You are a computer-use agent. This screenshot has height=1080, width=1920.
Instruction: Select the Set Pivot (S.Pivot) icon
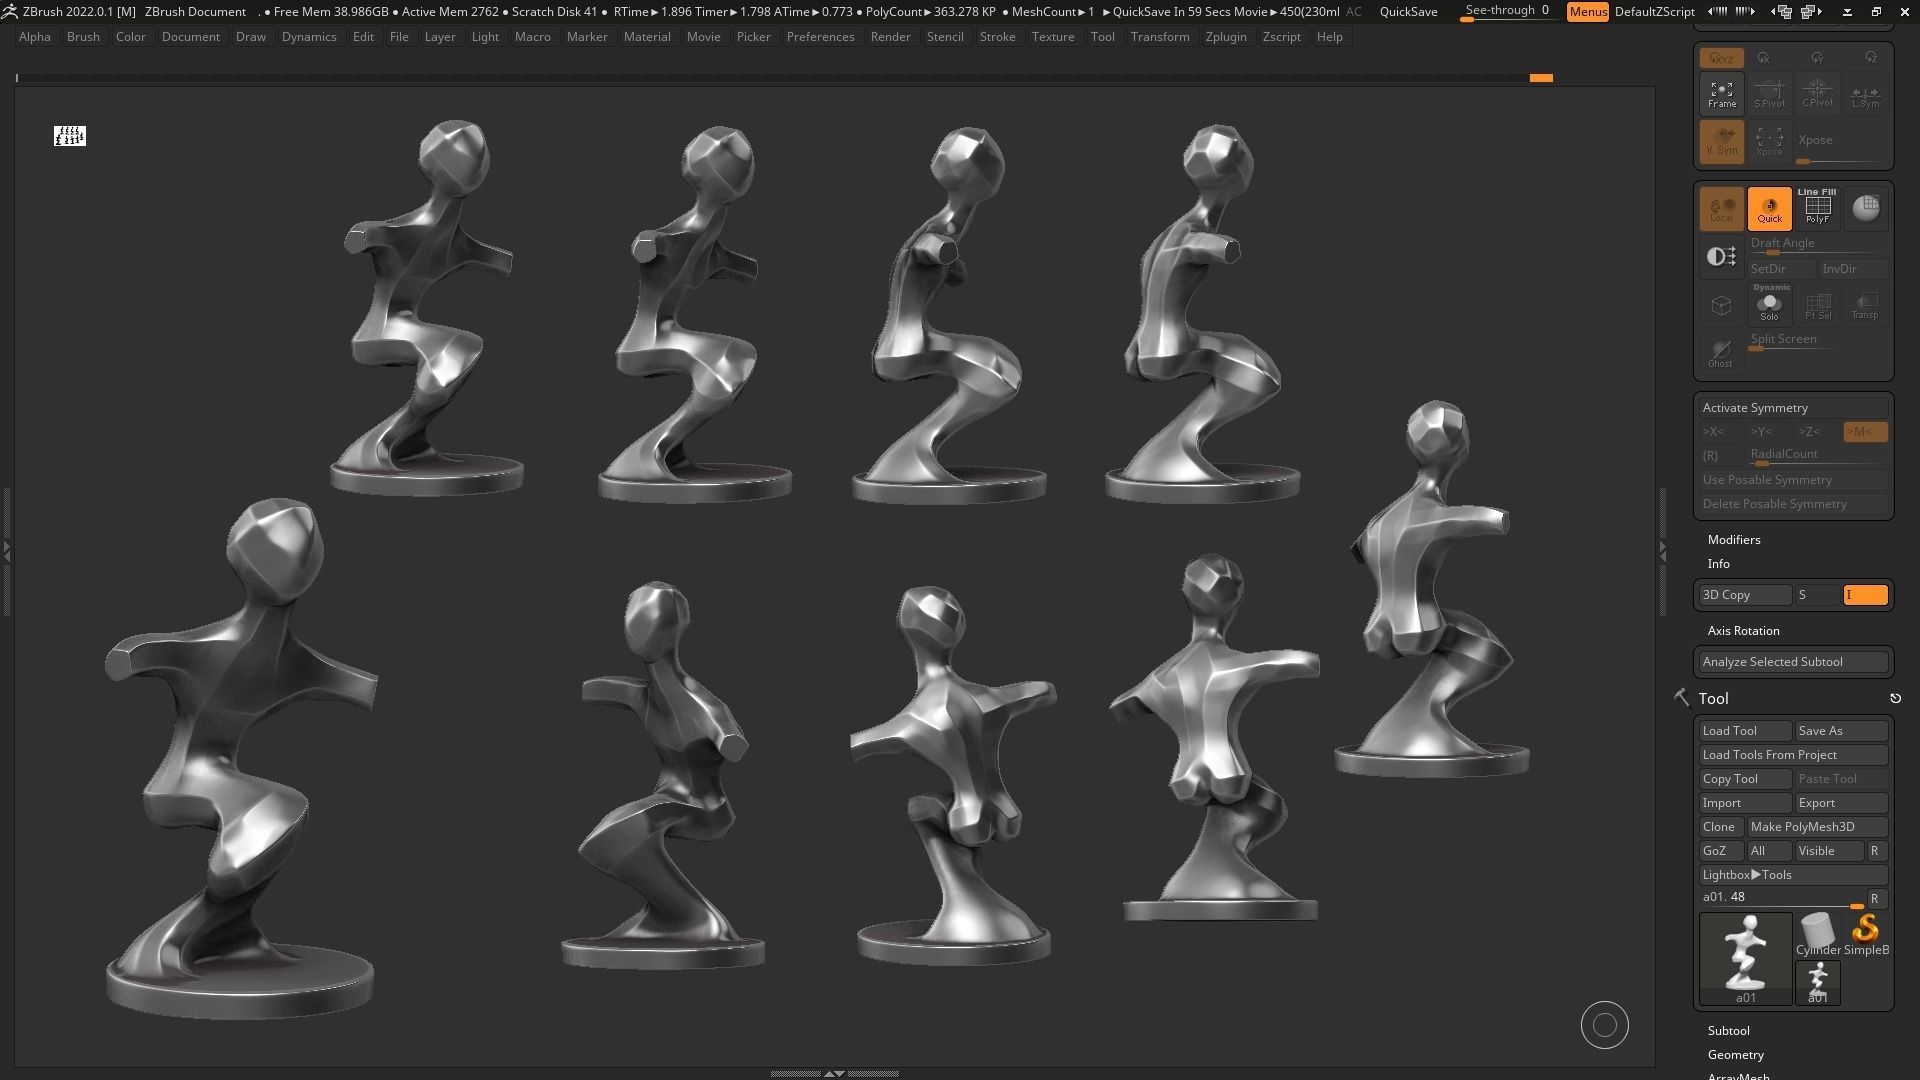coord(1769,94)
